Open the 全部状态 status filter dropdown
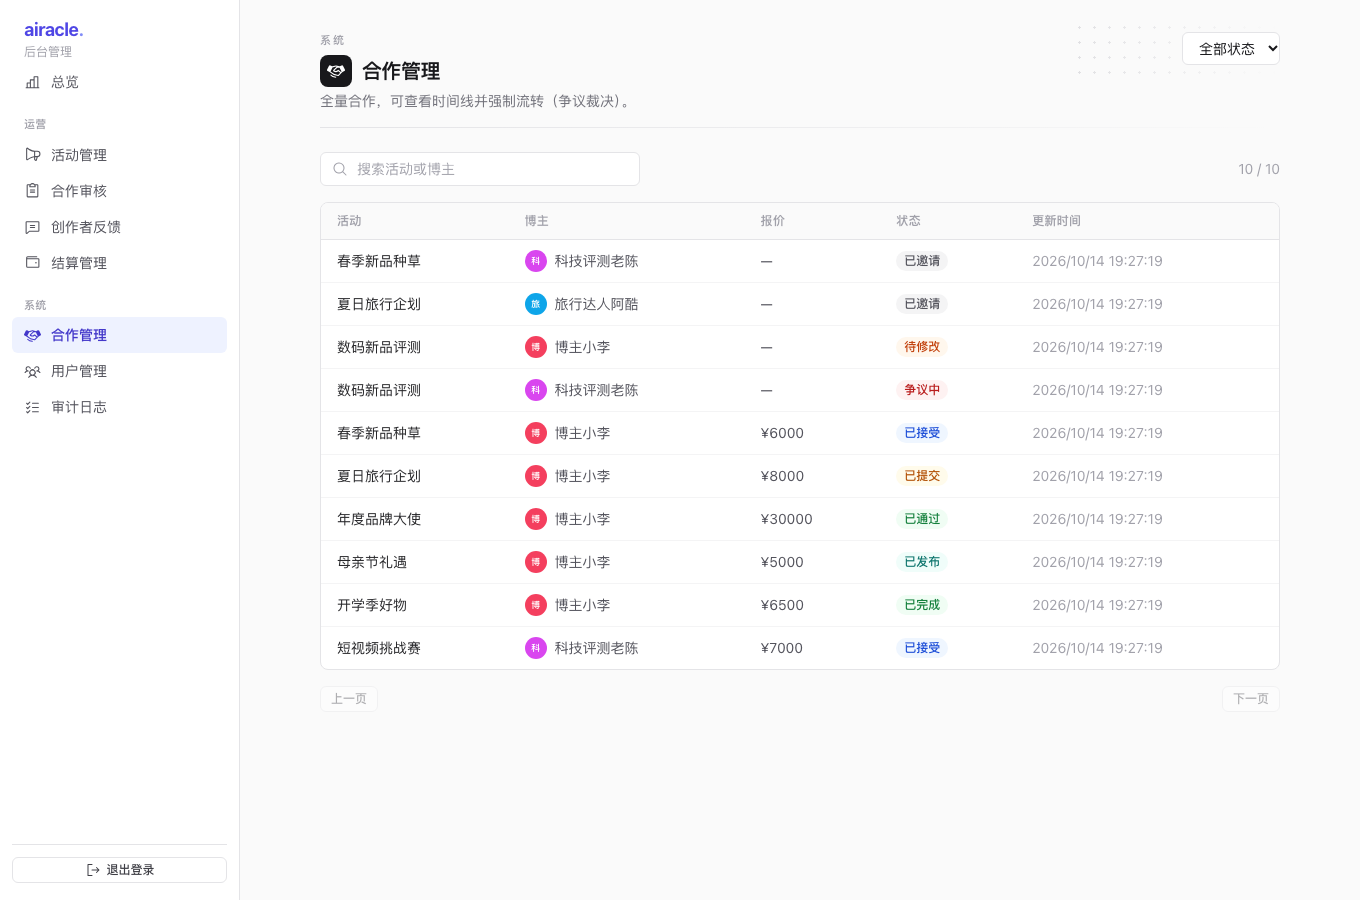Image resolution: width=1360 pixels, height=900 pixels. 1231,49
